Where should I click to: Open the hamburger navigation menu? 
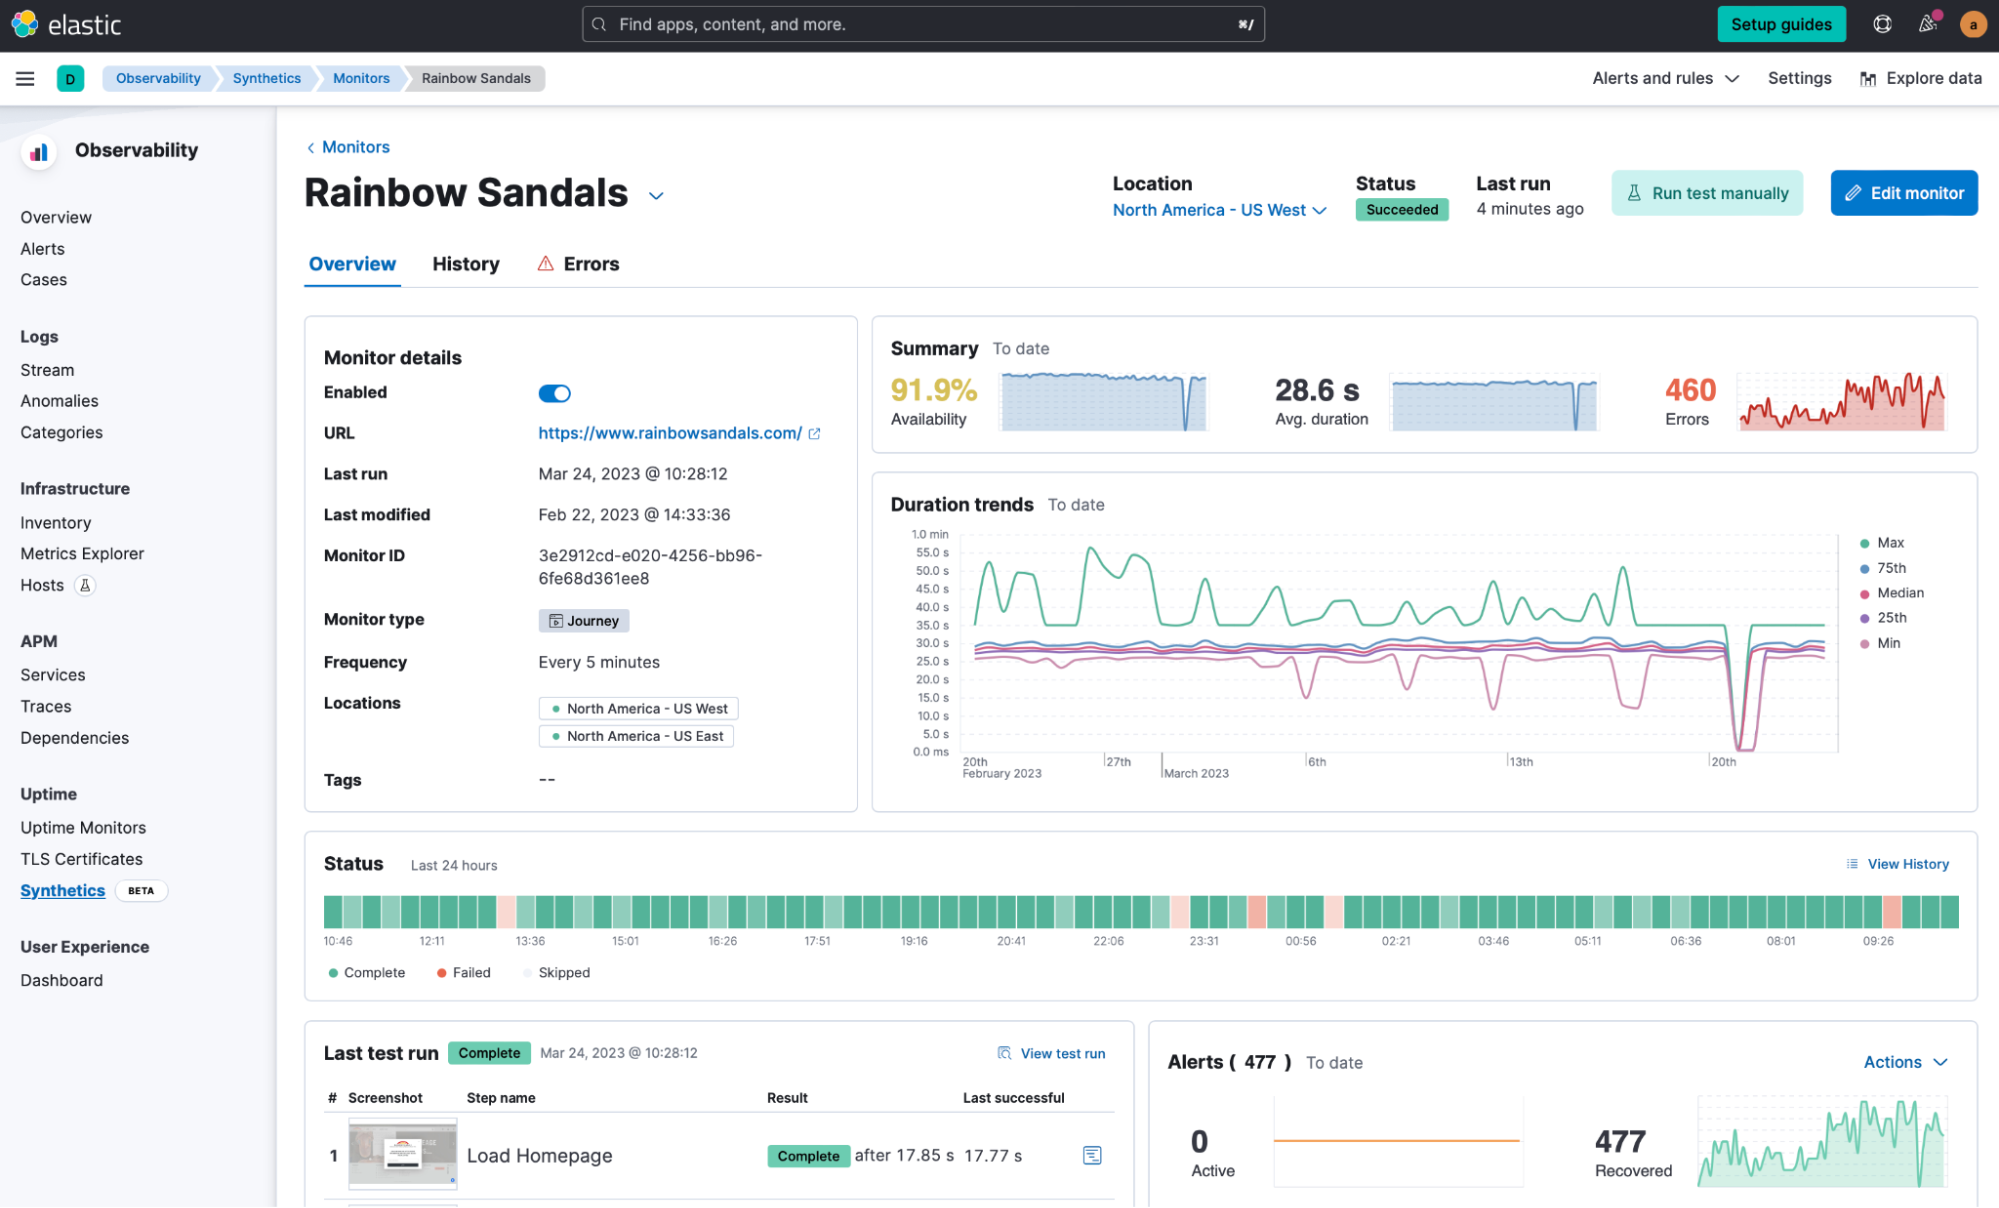[25, 78]
